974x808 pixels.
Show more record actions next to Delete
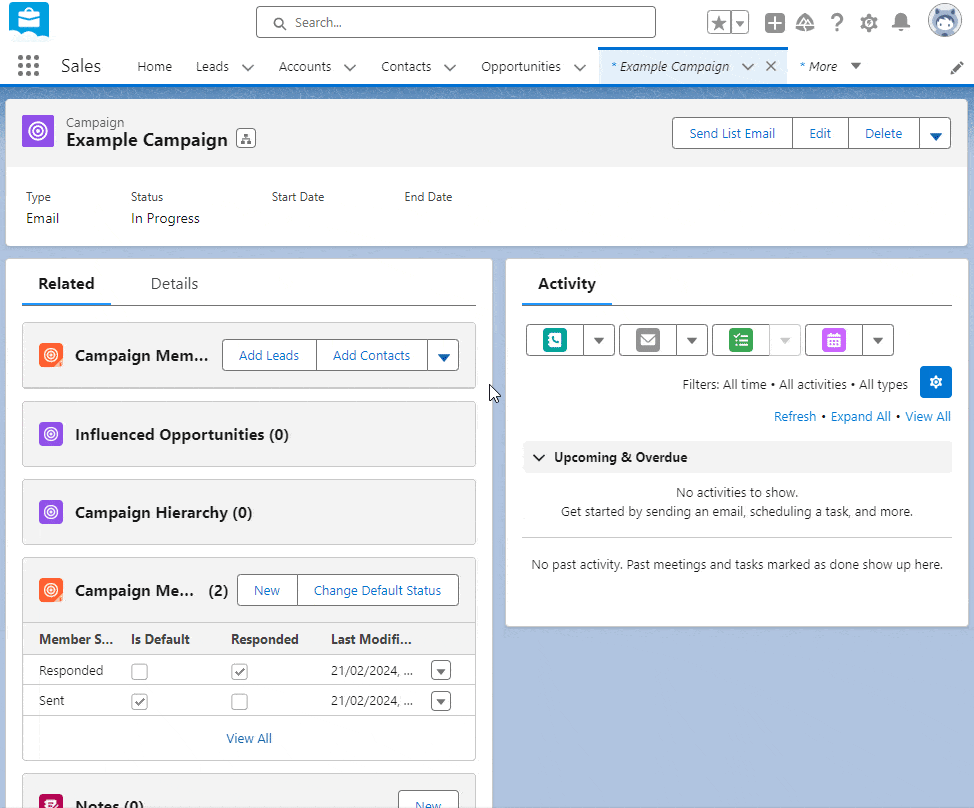[x=935, y=134]
